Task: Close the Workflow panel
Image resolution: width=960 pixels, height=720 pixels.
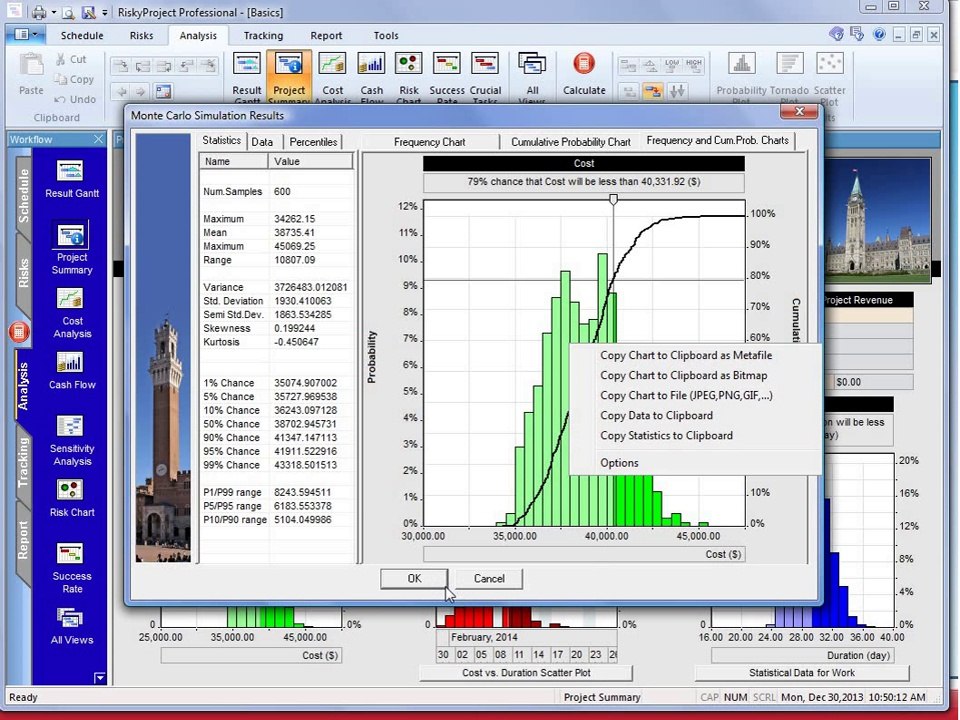Action: [x=98, y=140]
